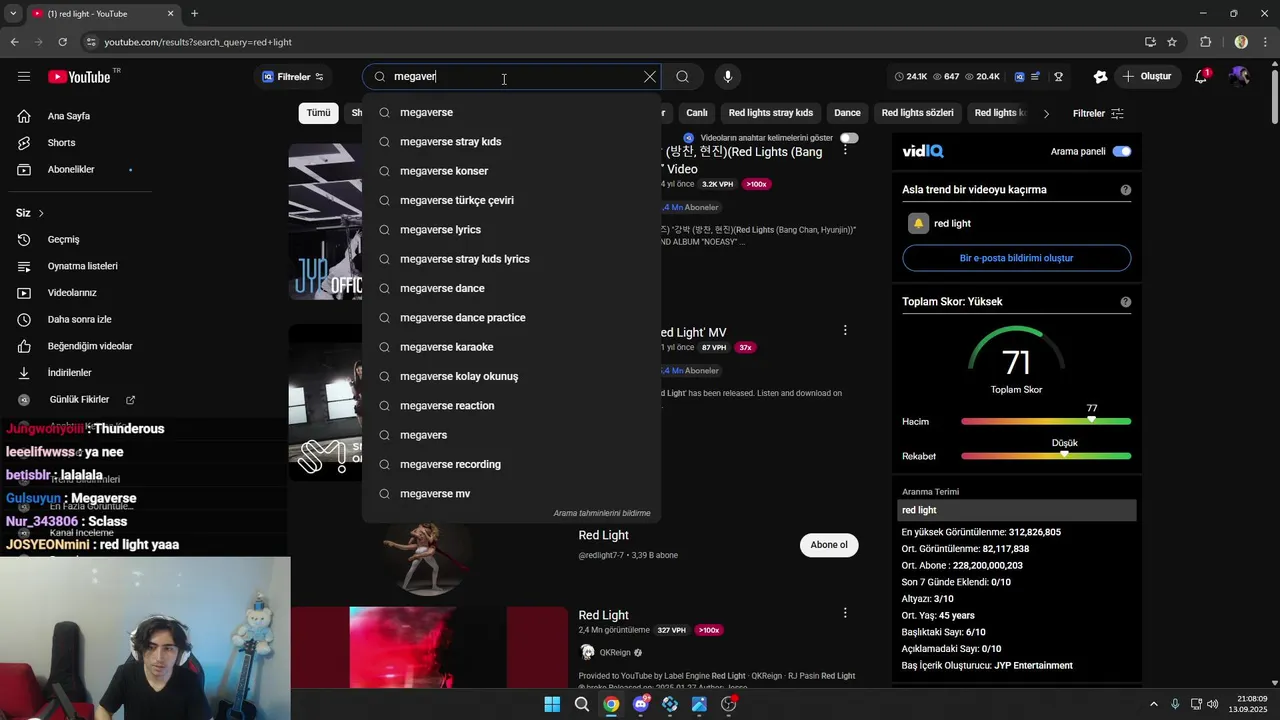
Task: Open more options for 'ed Light' MV
Action: (x=845, y=331)
